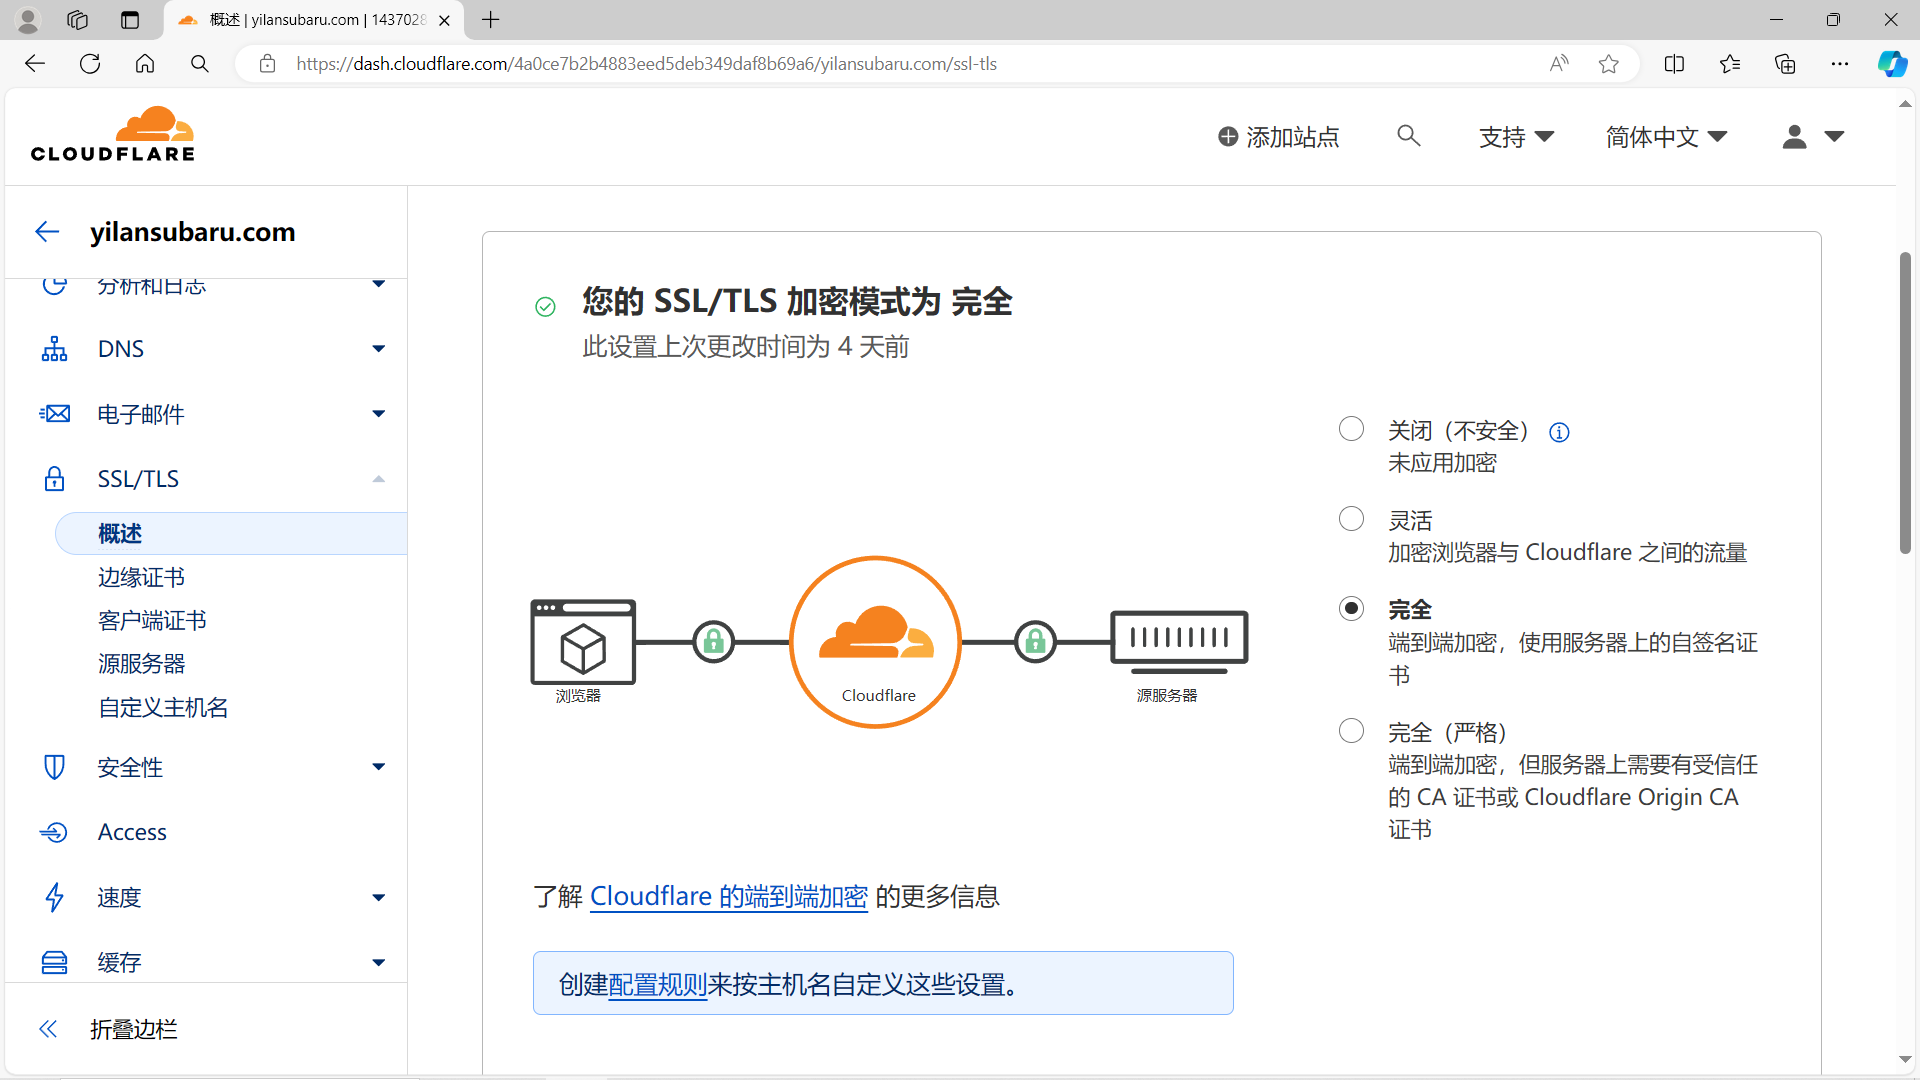Expand the 缓存 sidebar section
The height and width of the screenshot is (1080, 1920).
378,962
